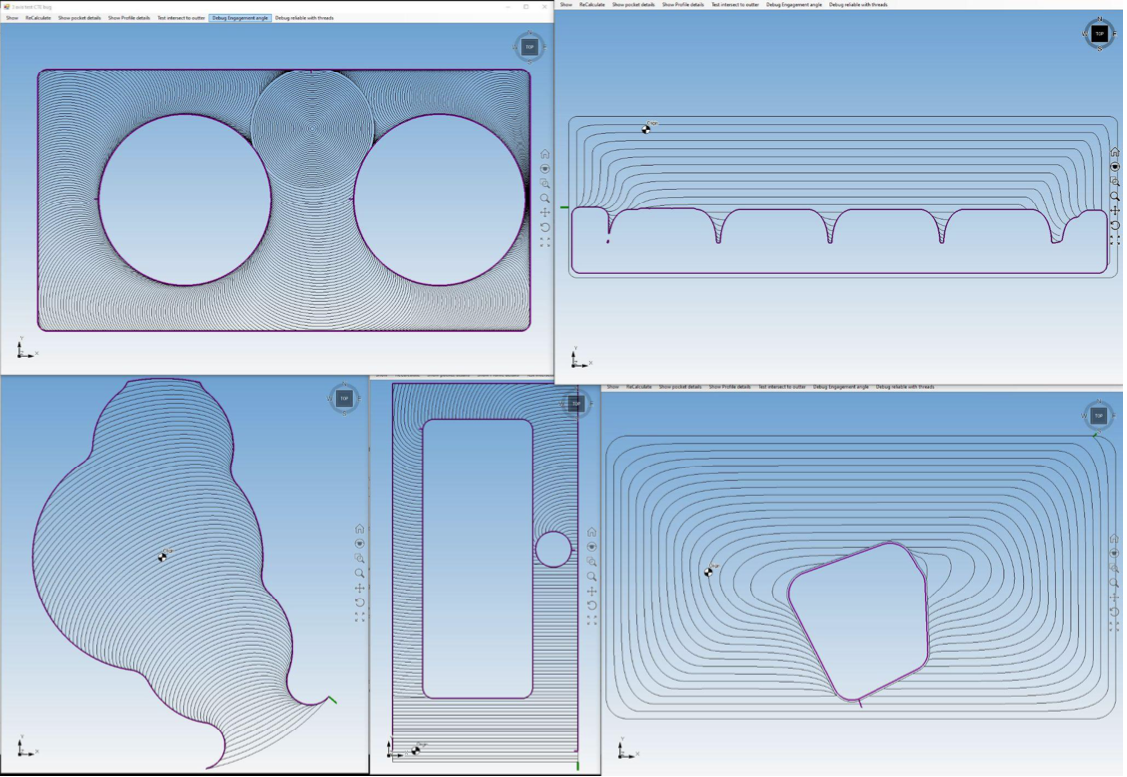This screenshot has width=1127, height=777.
Task: Click compass view cube in scalloped-profile window
Action: pos(1099,34)
